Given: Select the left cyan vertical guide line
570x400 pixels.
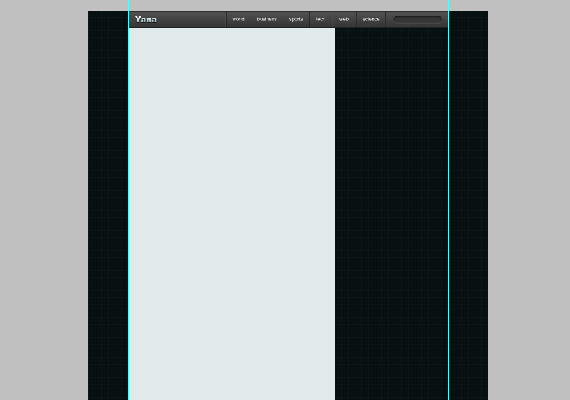Looking at the screenshot, I should tap(128, 200).
